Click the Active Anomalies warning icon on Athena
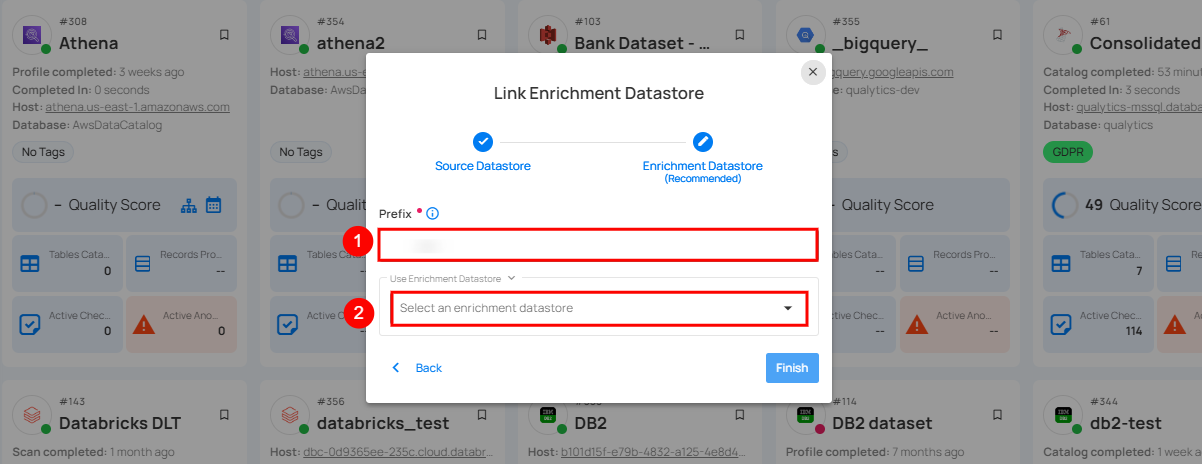The image size is (1202, 464). (144, 324)
